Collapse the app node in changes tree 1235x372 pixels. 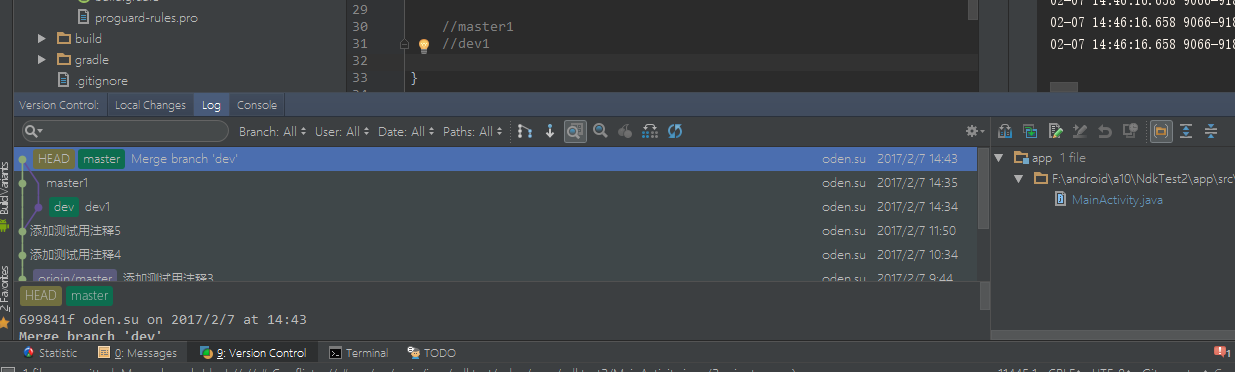pos(999,158)
